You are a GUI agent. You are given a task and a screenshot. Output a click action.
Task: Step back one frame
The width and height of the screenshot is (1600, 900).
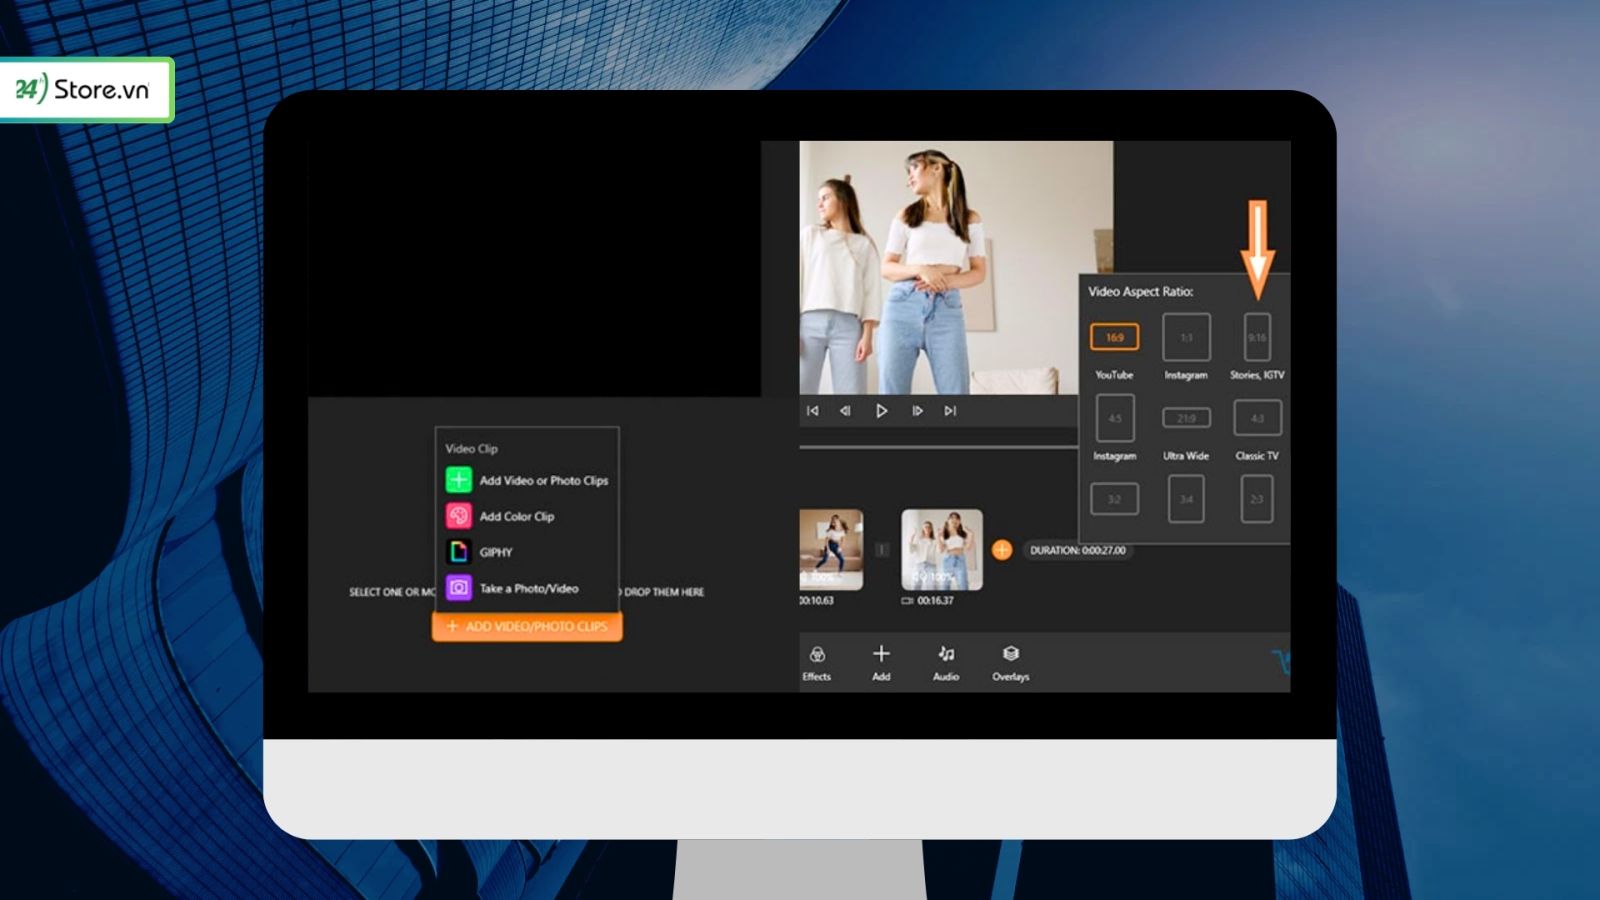(846, 411)
